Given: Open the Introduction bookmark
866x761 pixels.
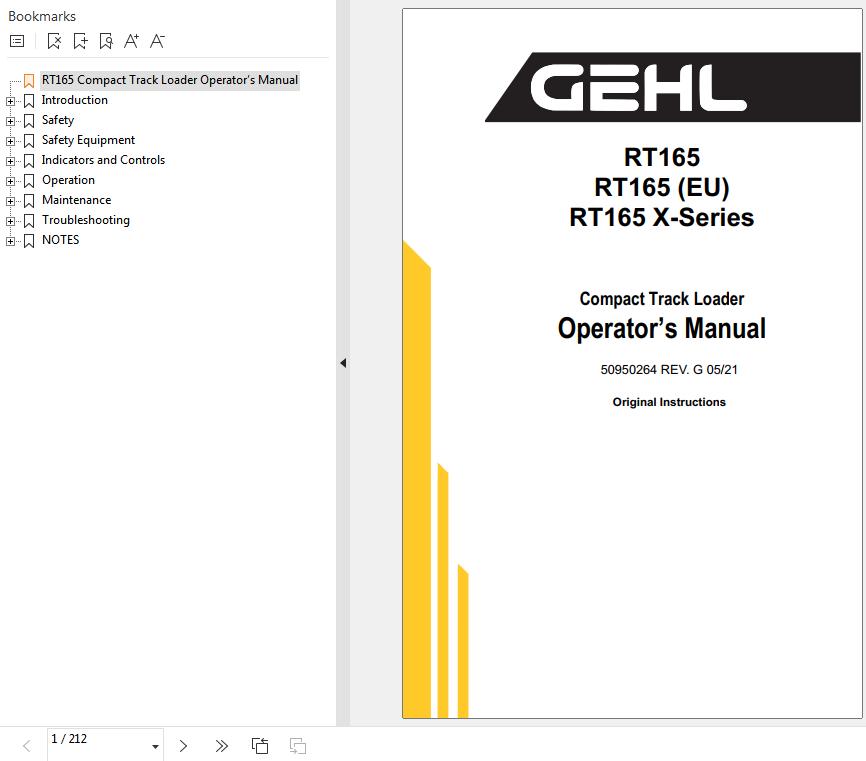Looking at the screenshot, I should point(75,100).
